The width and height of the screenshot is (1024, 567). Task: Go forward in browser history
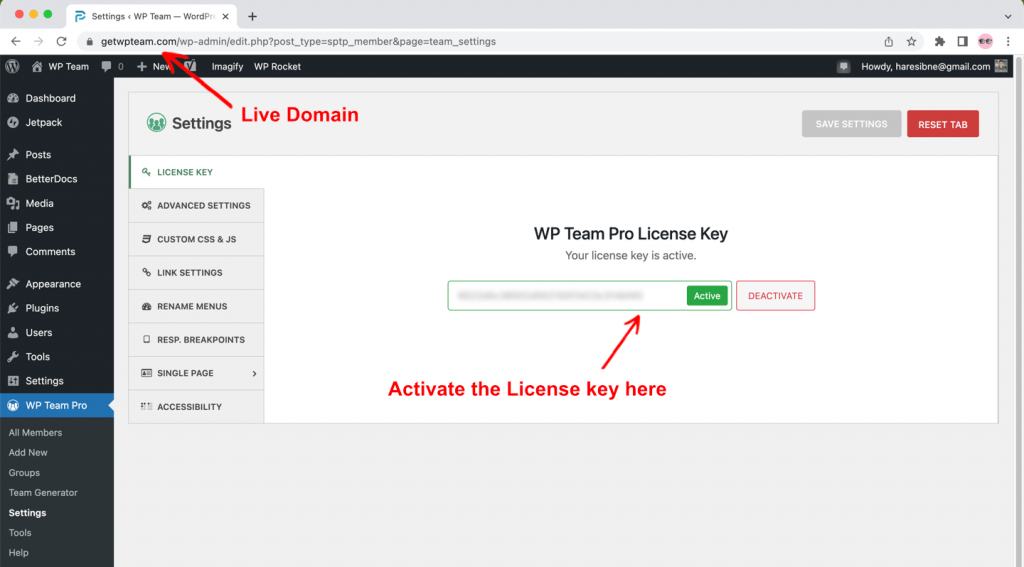point(39,41)
